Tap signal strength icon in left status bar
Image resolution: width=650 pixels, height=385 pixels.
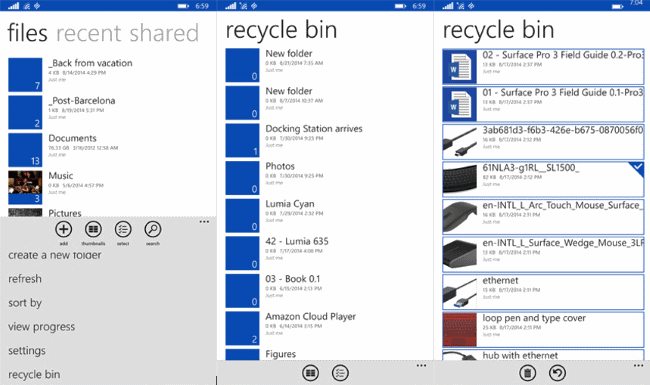point(14,6)
